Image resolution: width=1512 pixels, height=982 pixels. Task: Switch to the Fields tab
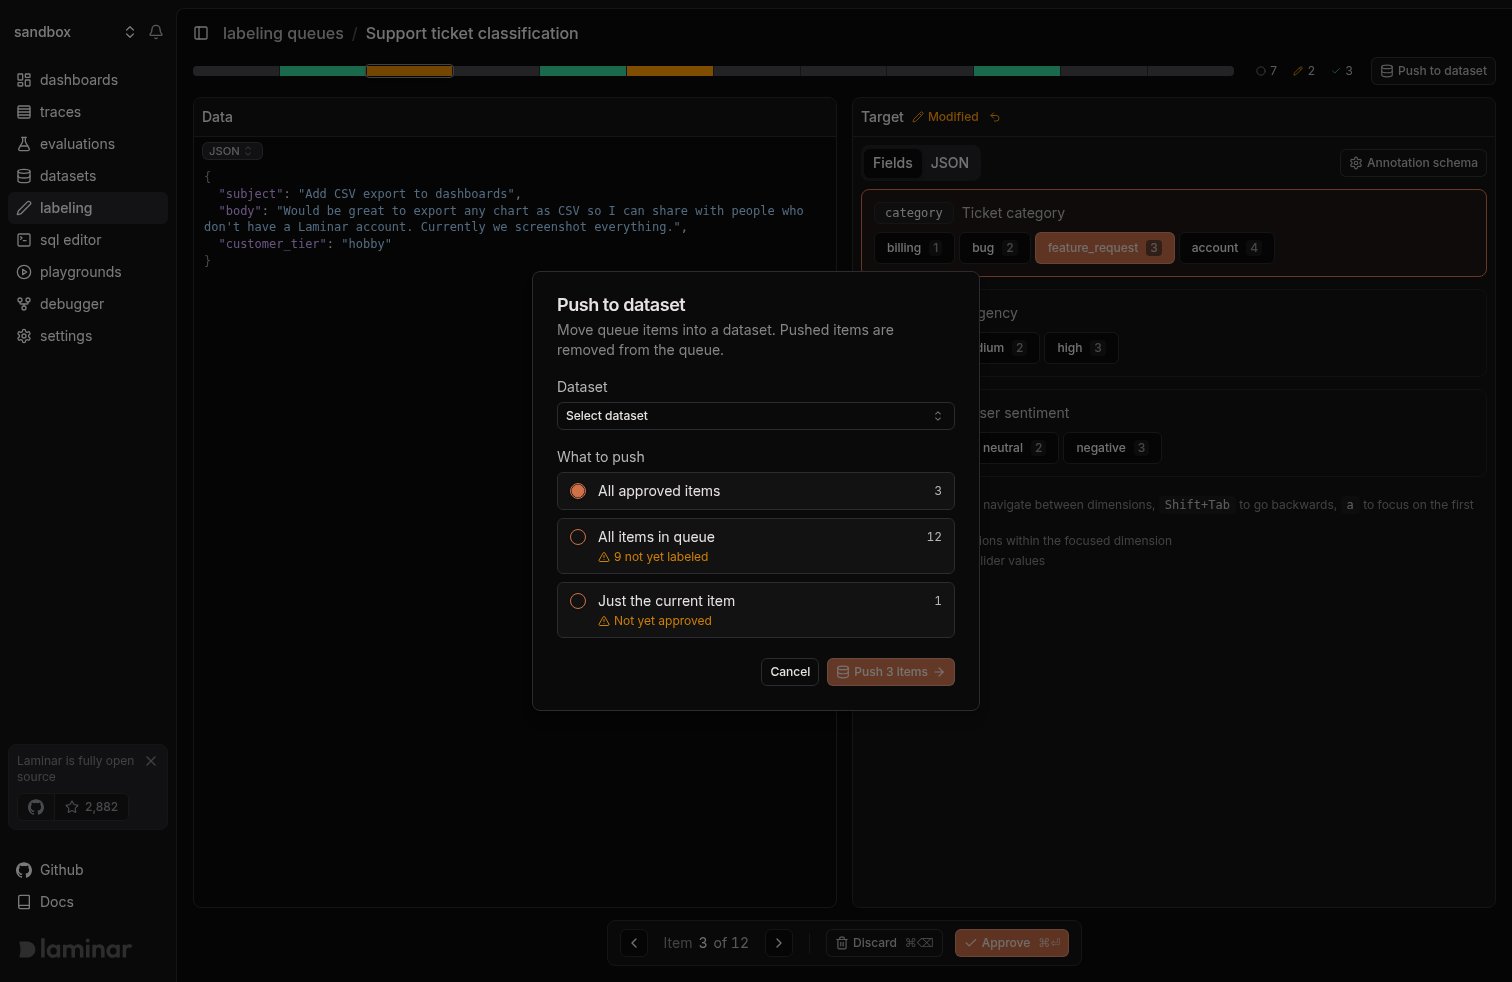coord(892,163)
